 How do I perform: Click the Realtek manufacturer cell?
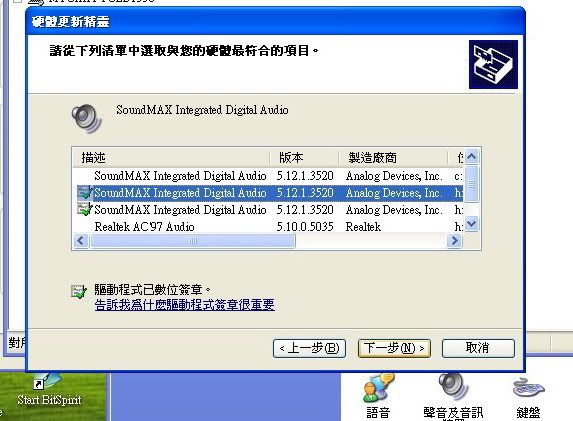(x=363, y=227)
